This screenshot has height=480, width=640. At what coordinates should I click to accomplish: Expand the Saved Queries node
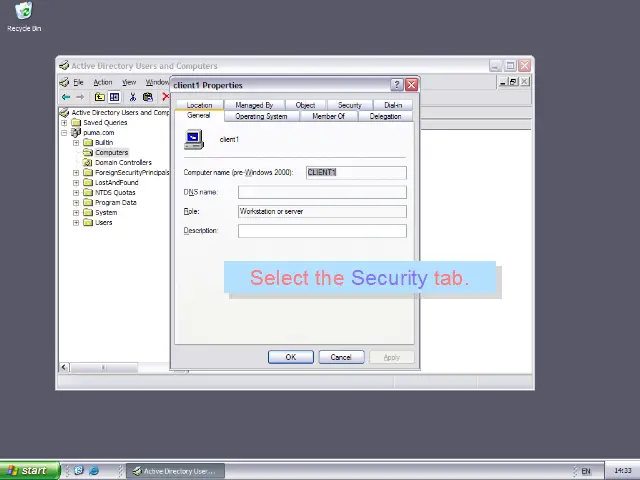point(64,122)
